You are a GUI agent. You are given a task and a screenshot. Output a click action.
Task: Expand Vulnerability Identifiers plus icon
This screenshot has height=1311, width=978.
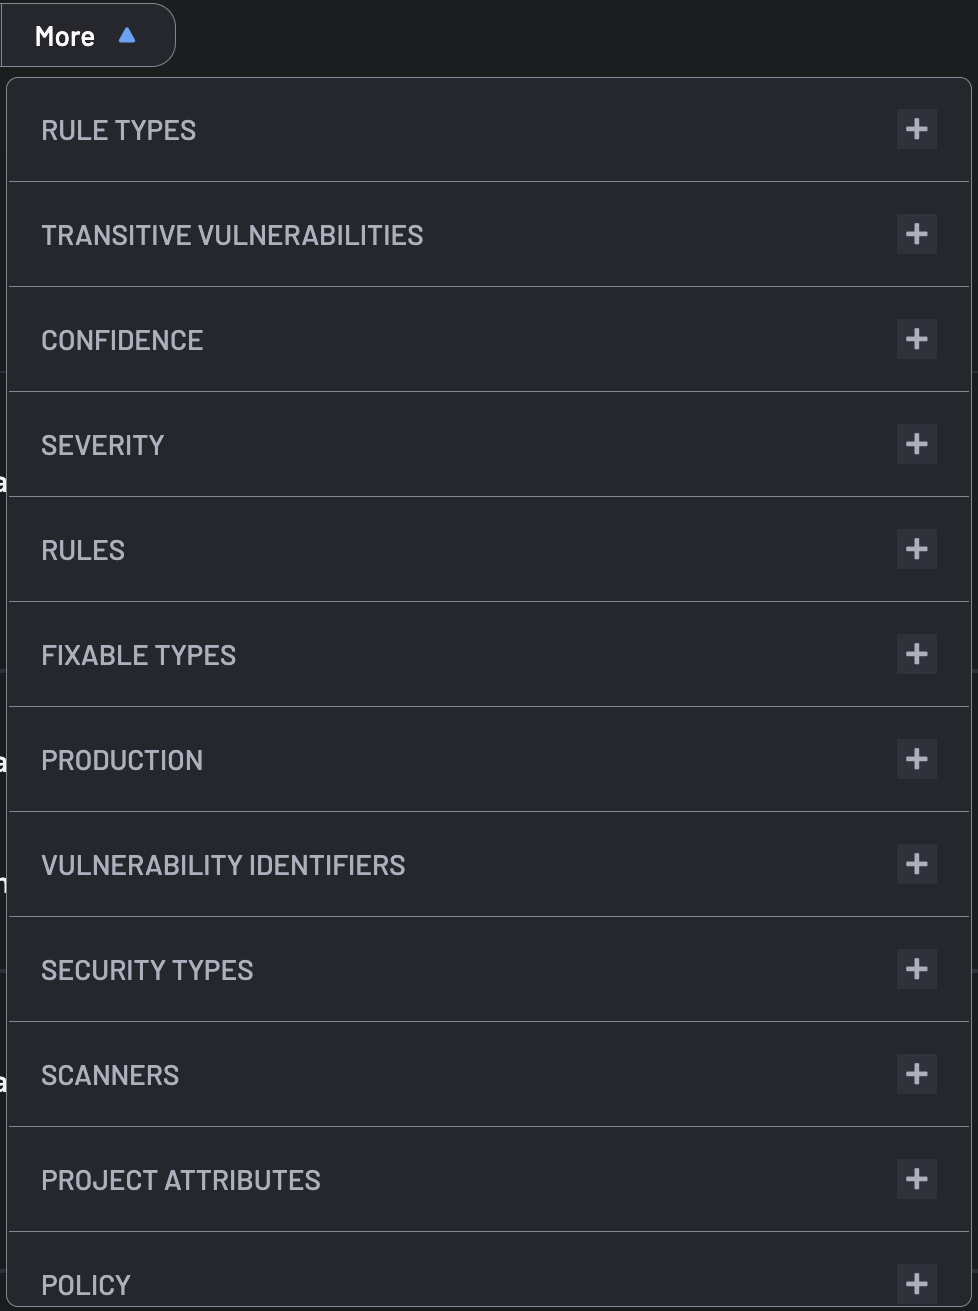[x=917, y=864]
